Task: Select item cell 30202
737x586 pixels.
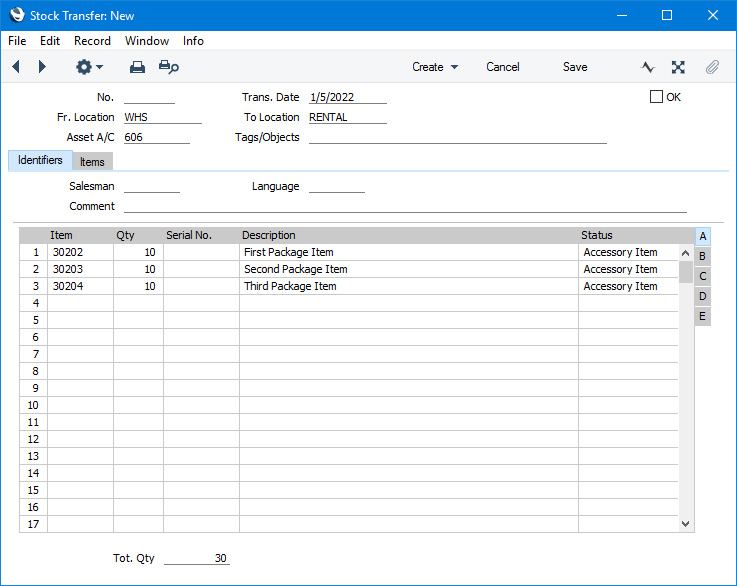Action: tap(80, 252)
